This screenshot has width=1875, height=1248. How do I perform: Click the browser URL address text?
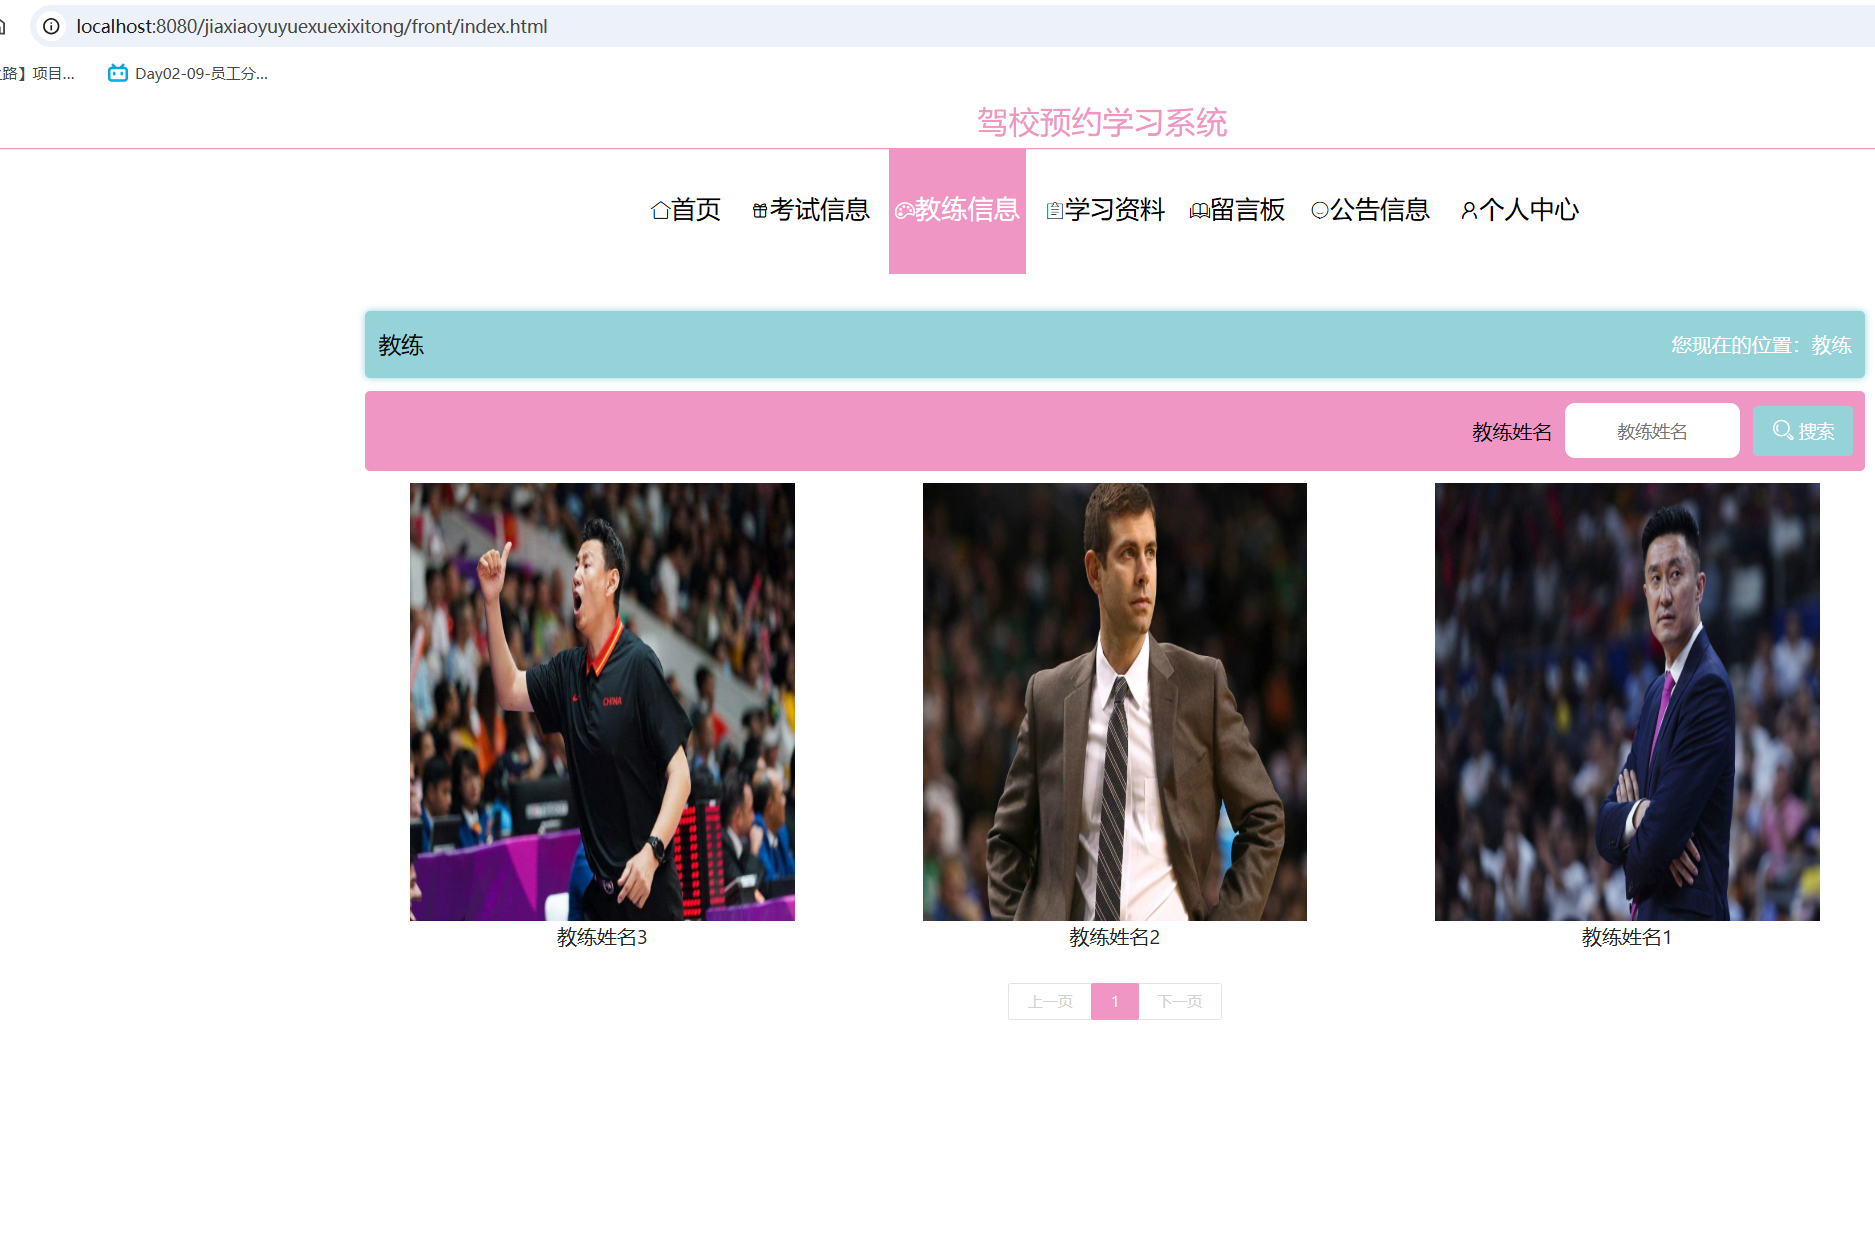pyautogui.click(x=312, y=26)
